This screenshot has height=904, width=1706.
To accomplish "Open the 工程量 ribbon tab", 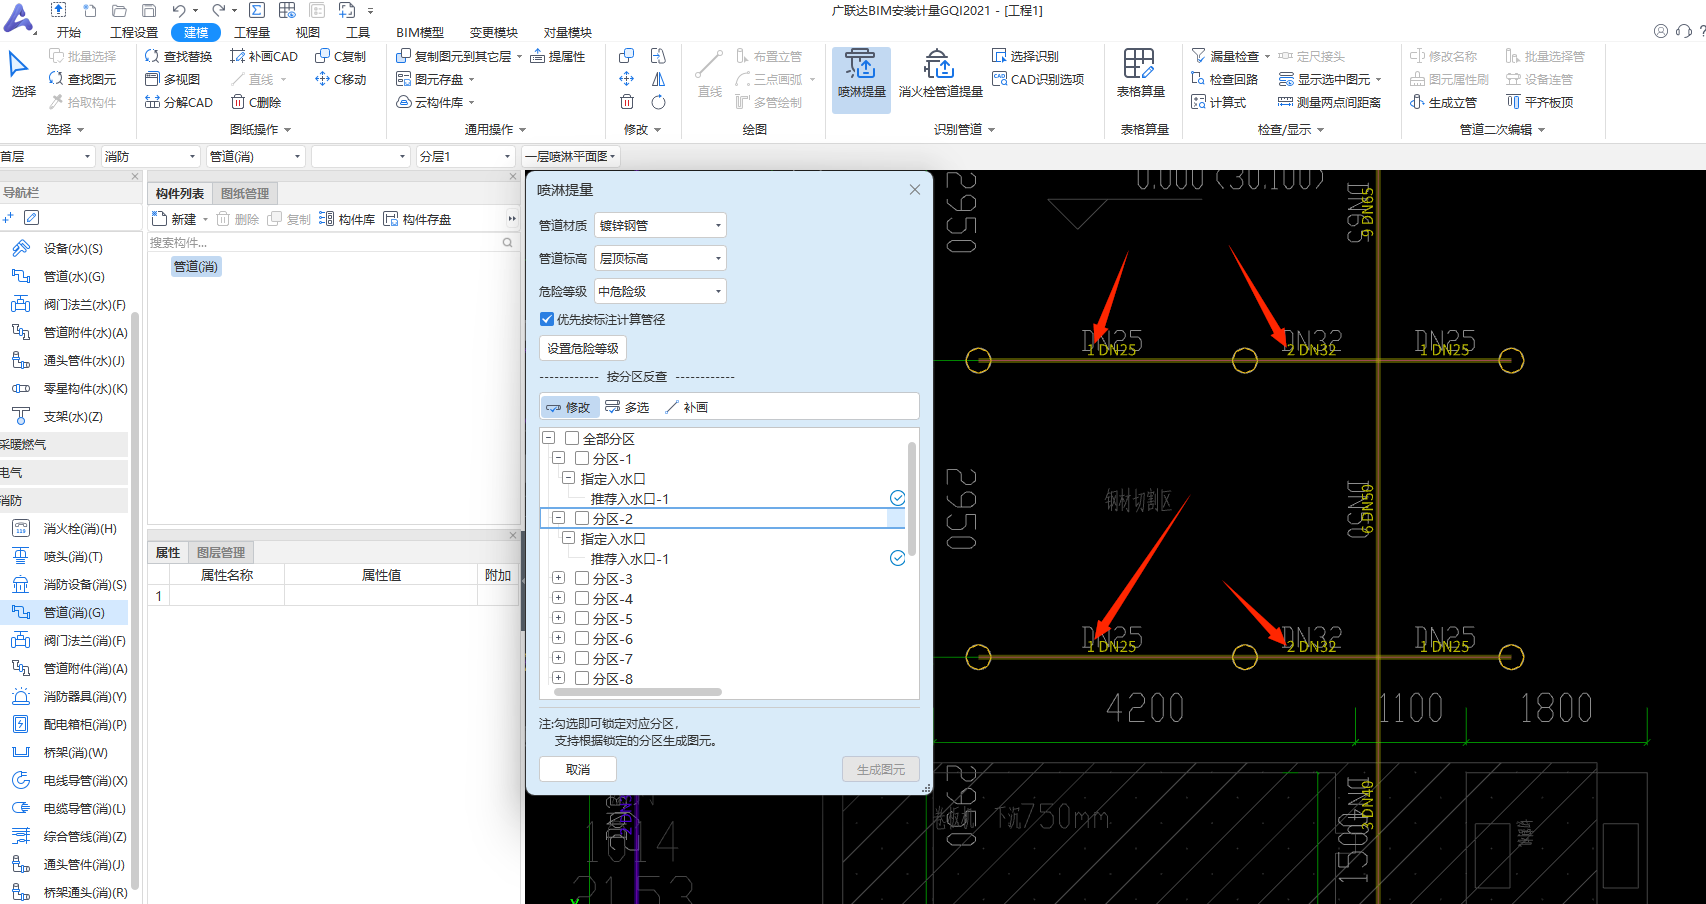I will coord(252,32).
